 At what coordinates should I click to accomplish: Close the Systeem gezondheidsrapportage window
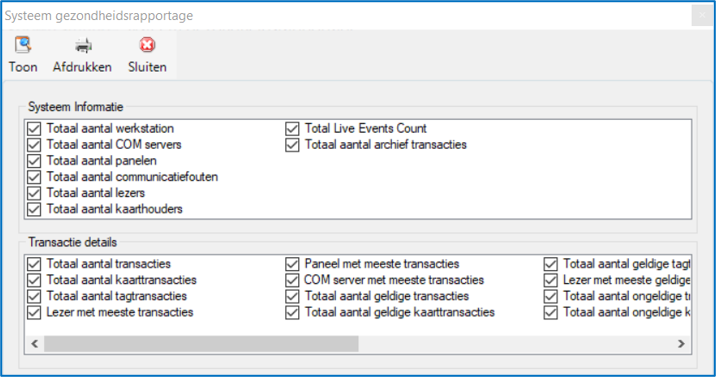pyautogui.click(x=702, y=16)
